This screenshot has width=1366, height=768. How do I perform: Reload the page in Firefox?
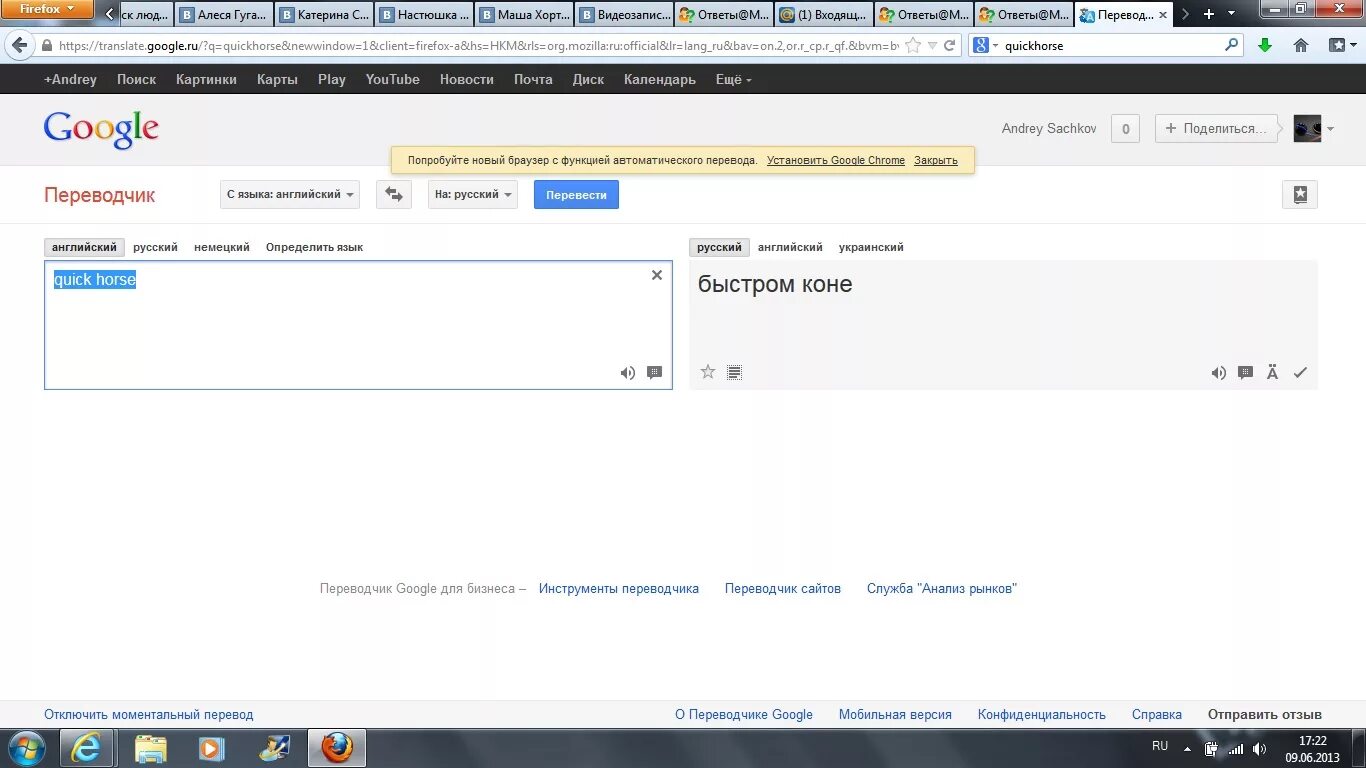pyautogui.click(x=950, y=46)
